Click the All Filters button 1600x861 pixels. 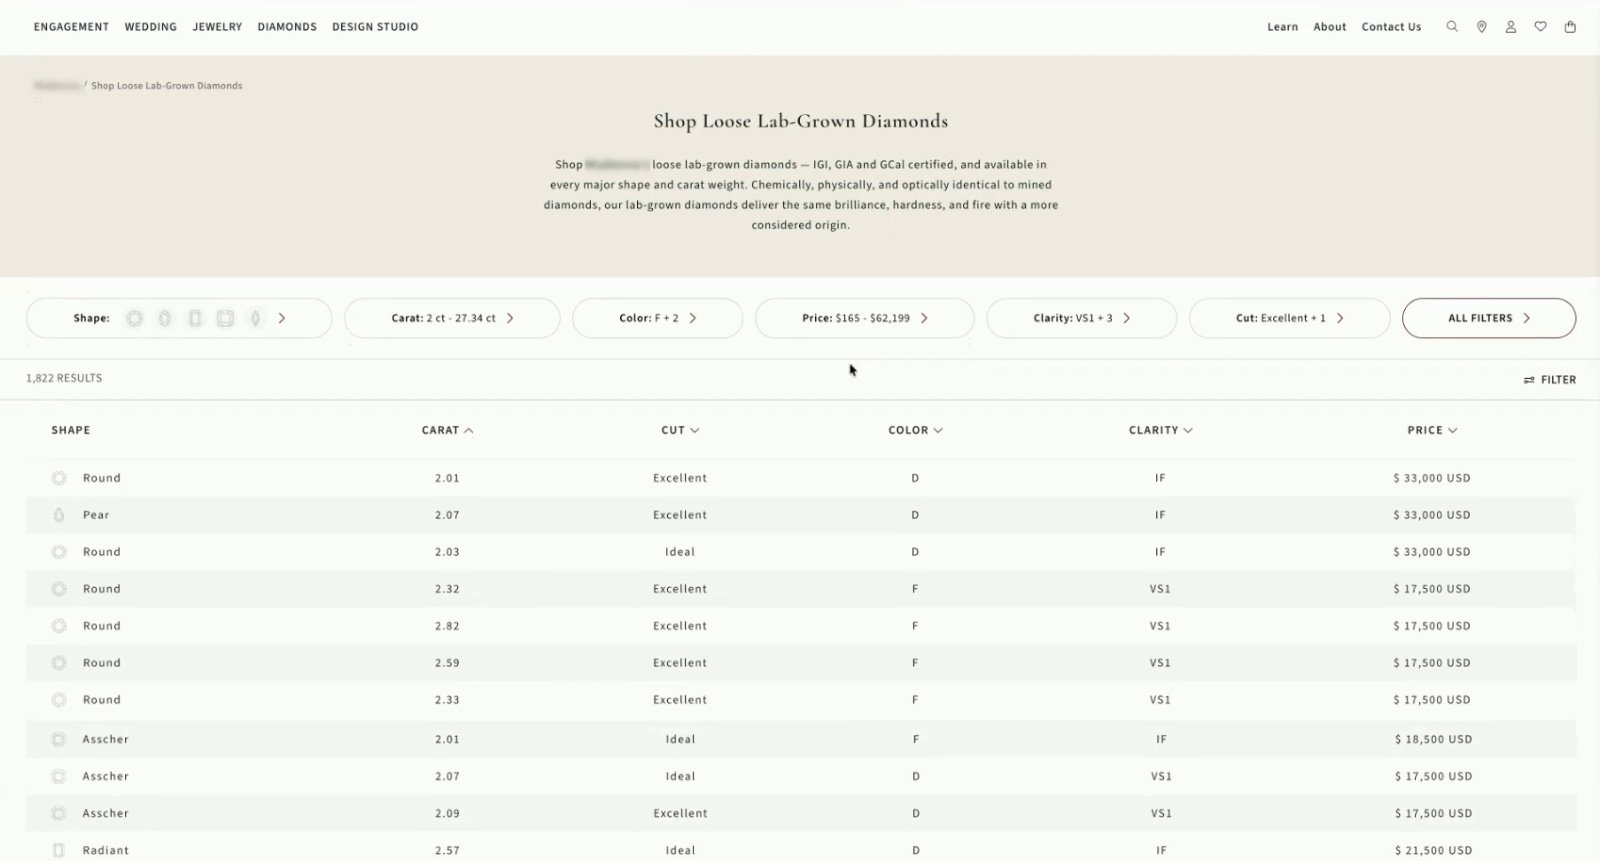tap(1489, 318)
